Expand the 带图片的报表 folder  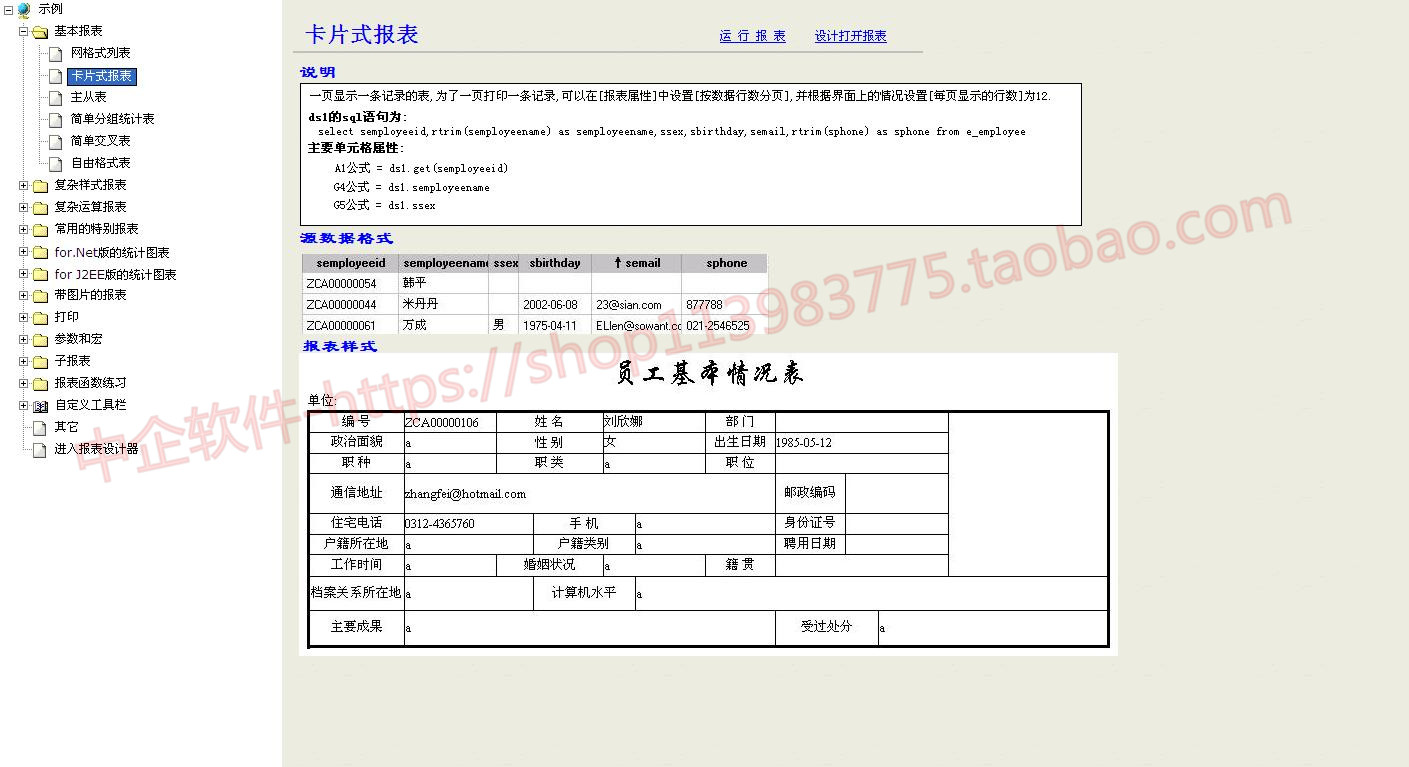(24, 295)
